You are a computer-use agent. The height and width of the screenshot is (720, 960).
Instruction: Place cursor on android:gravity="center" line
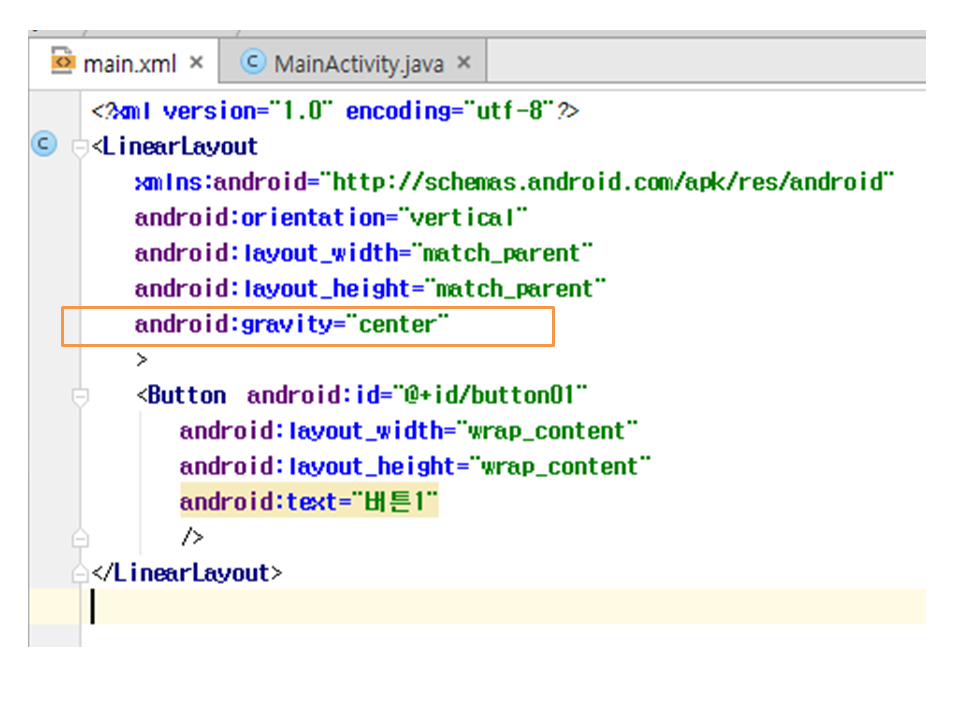point(292,325)
